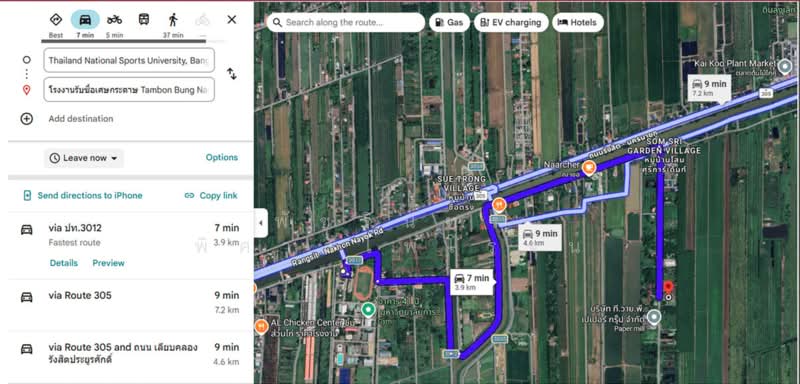This screenshot has height=384, width=800.
Task: Click the 7 min 3.9 km route label
Action: coord(472,282)
